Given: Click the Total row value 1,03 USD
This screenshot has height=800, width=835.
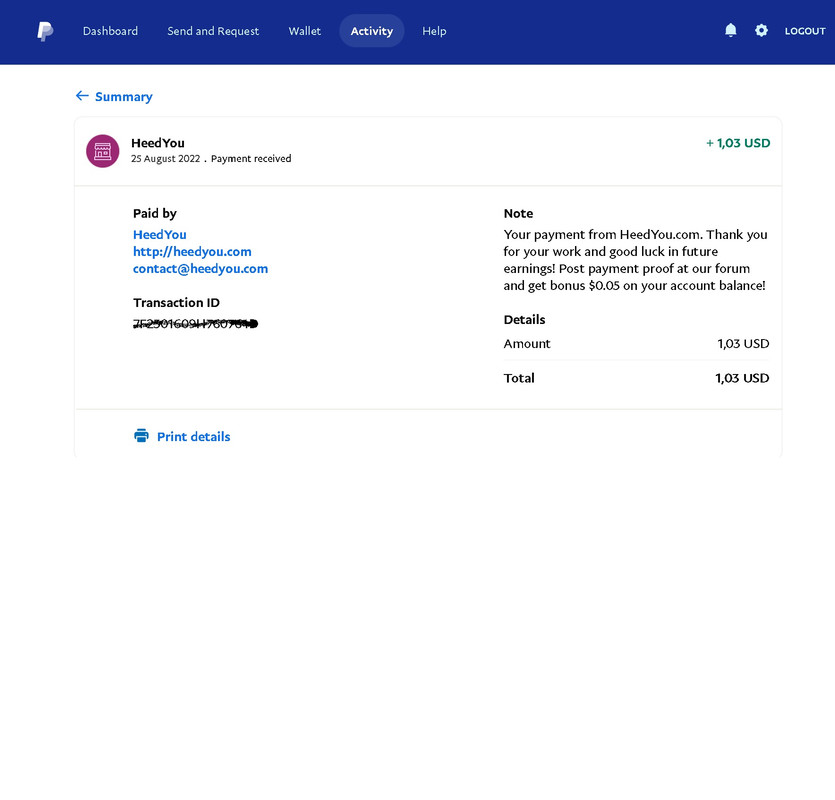Looking at the screenshot, I should point(742,378).
